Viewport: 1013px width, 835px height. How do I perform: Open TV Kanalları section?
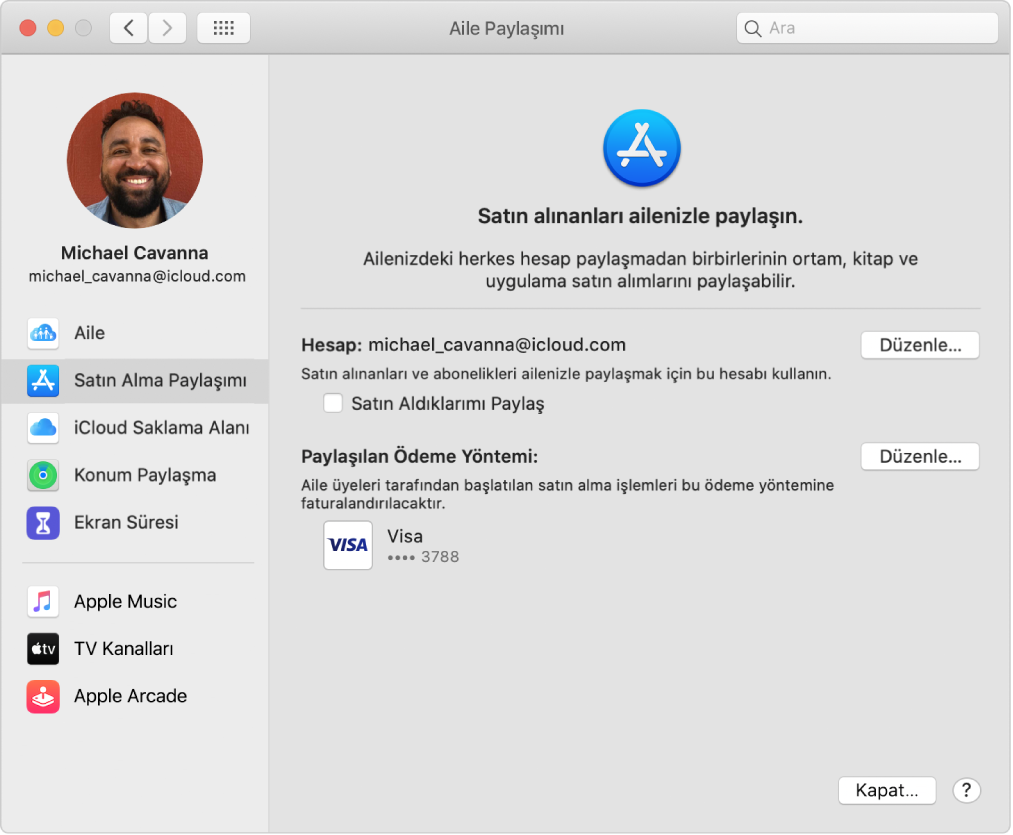pos(135,649)
